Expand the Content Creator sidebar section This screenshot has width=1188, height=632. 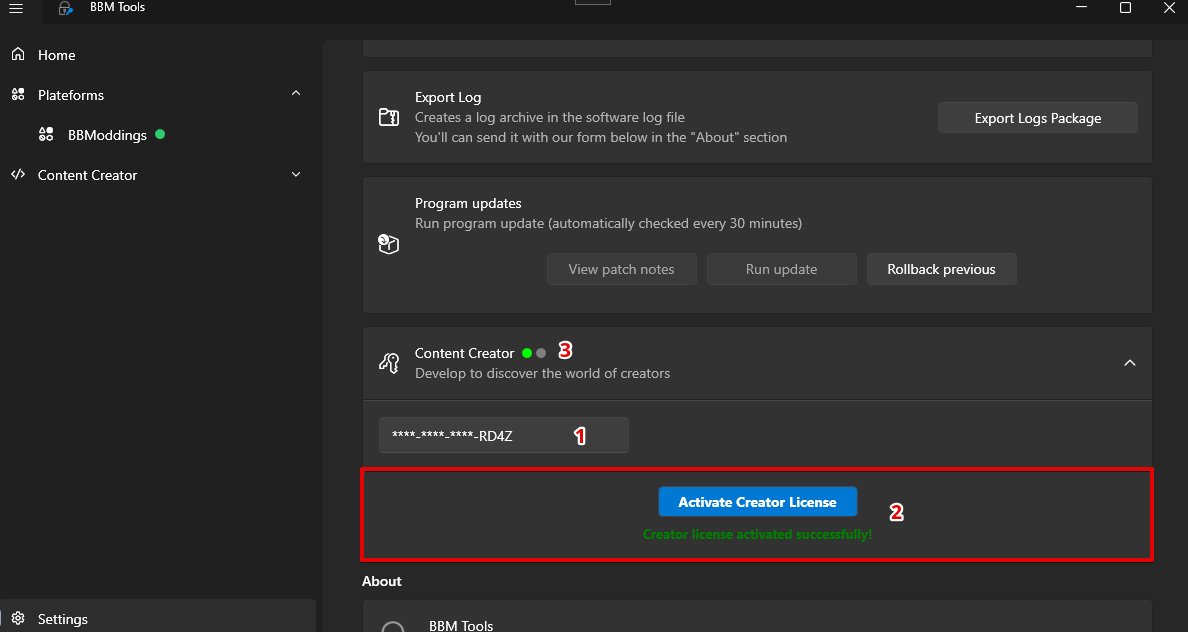pos(295,175)
